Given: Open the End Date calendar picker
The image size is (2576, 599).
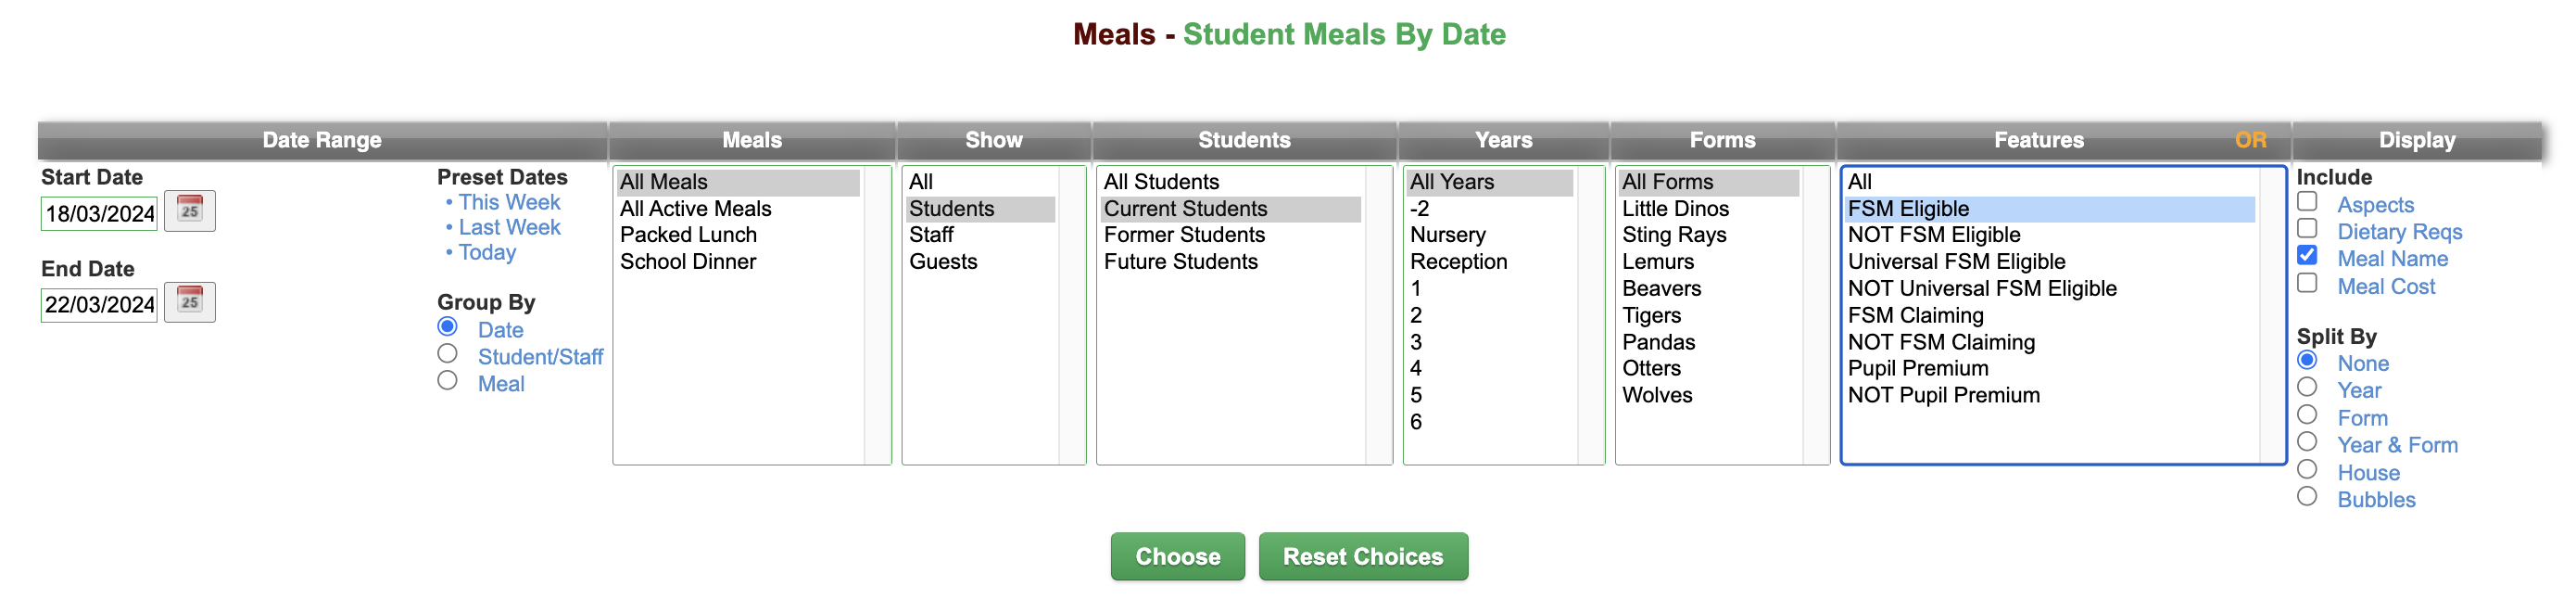Looking at the screenshot, I should tap(189, 302).
